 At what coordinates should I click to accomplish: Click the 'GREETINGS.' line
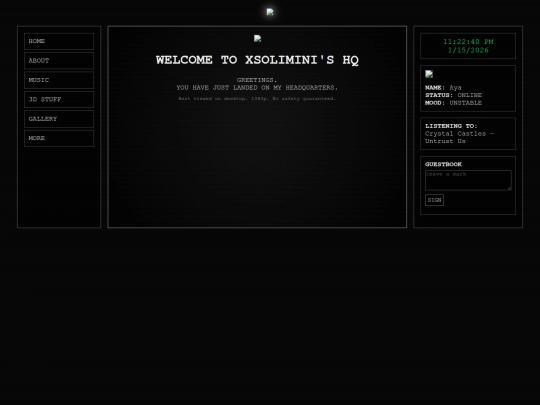(257, 80)
